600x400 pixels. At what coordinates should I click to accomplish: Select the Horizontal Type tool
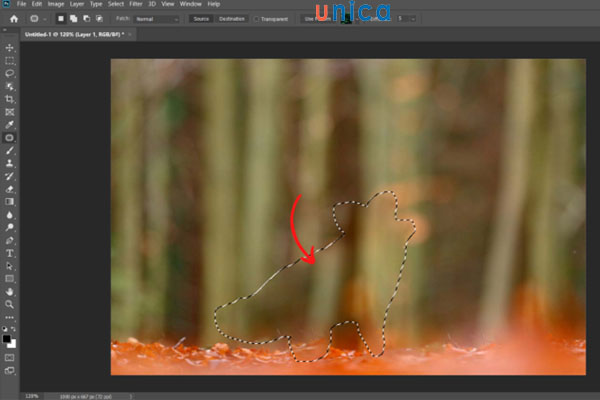coord(10,253)
